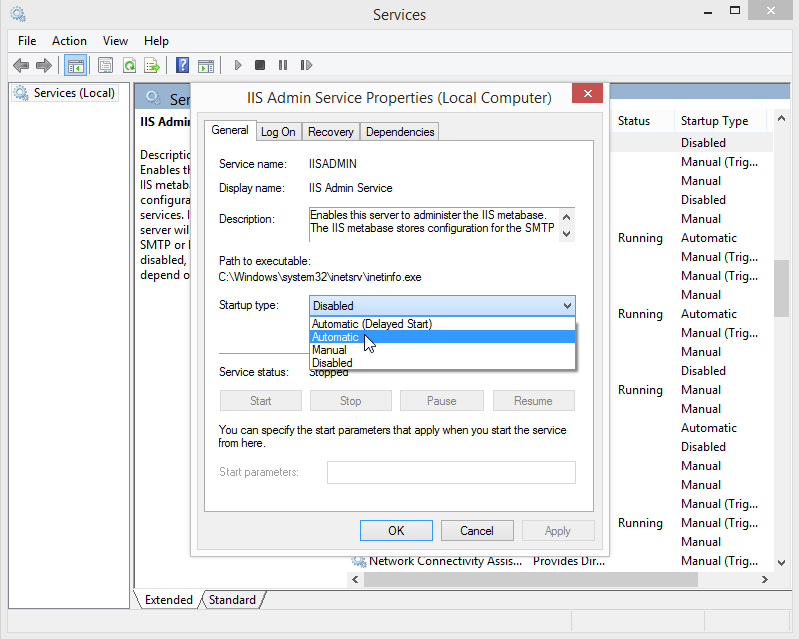Click IIS Admin Service display name text
This screenshot has height=640, width=800.
pos(351,188)
